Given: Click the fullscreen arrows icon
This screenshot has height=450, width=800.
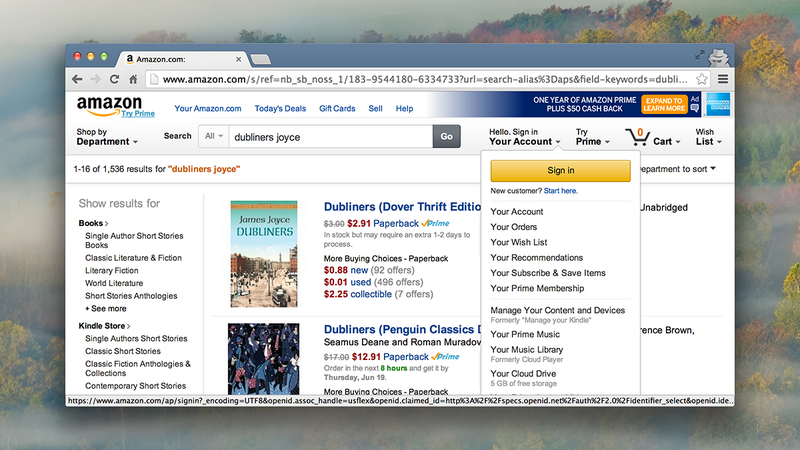Looking at the screenshot, I should [x=699, y=55].
